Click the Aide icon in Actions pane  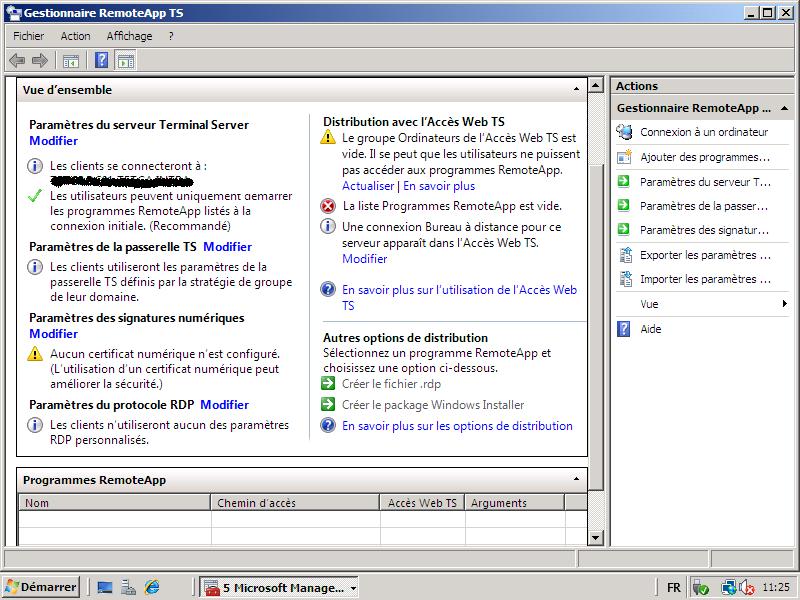coord(623,329)
